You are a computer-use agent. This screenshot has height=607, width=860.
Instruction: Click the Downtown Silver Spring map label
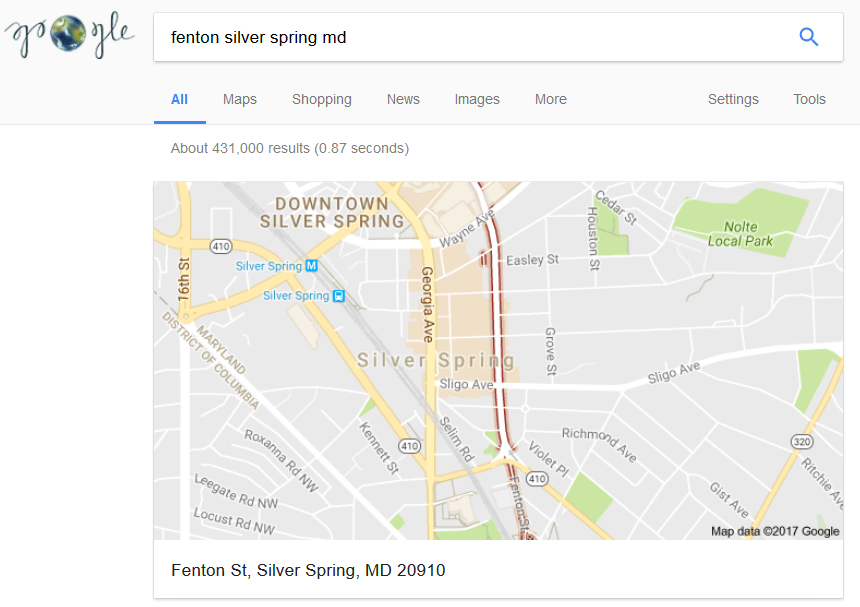[332, 212]
